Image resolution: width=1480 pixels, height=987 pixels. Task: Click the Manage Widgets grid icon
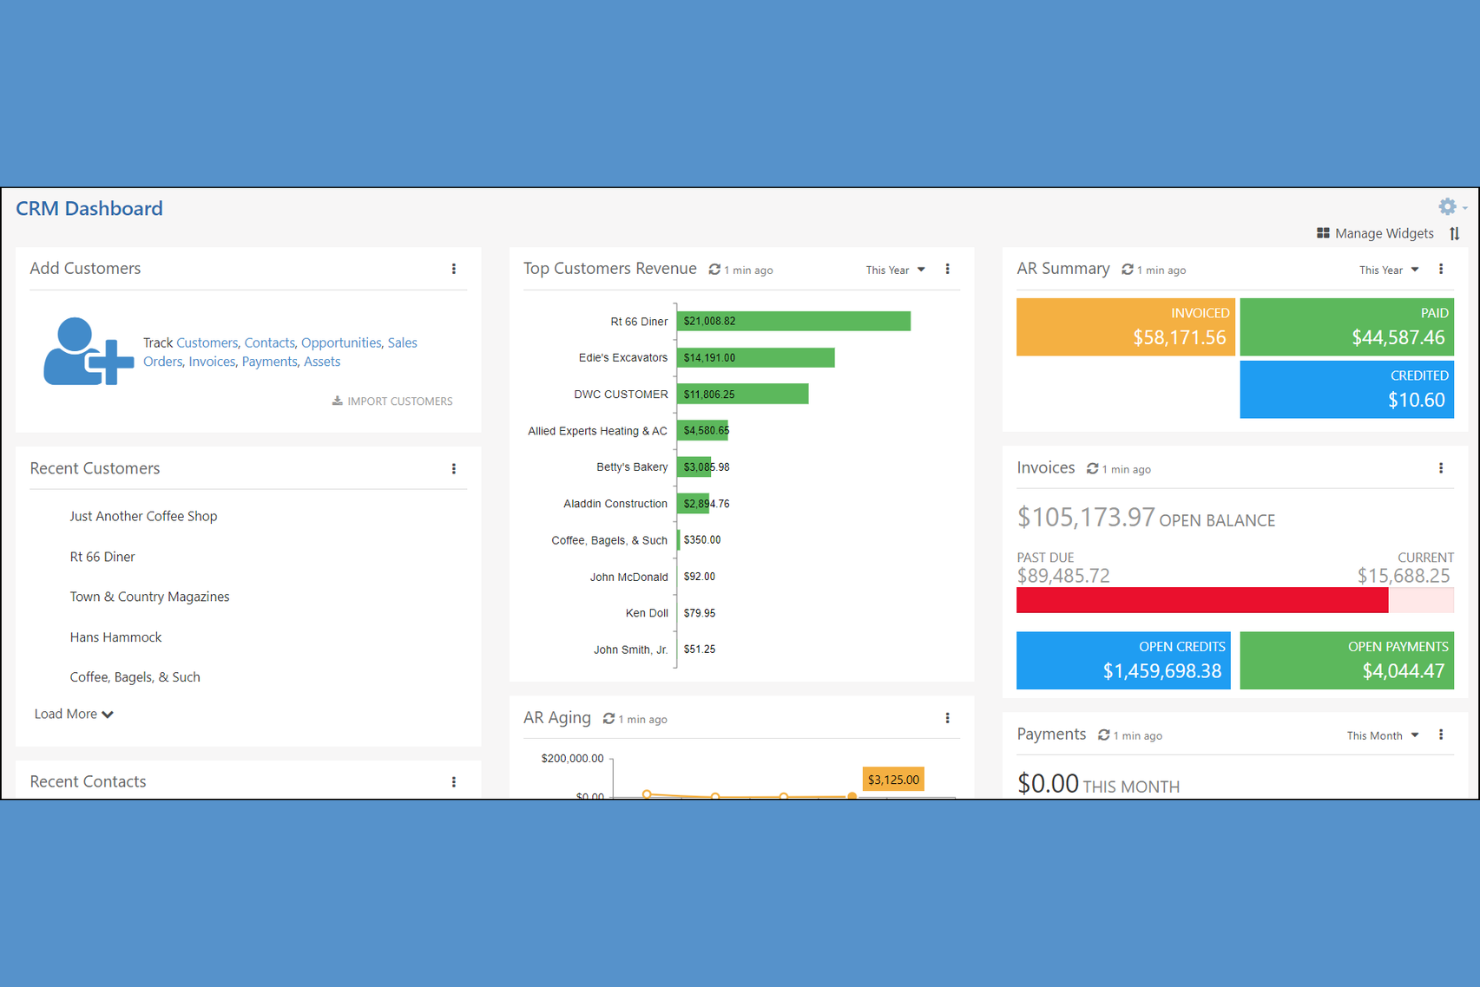pyautogui.click(x=1323, y=233)
